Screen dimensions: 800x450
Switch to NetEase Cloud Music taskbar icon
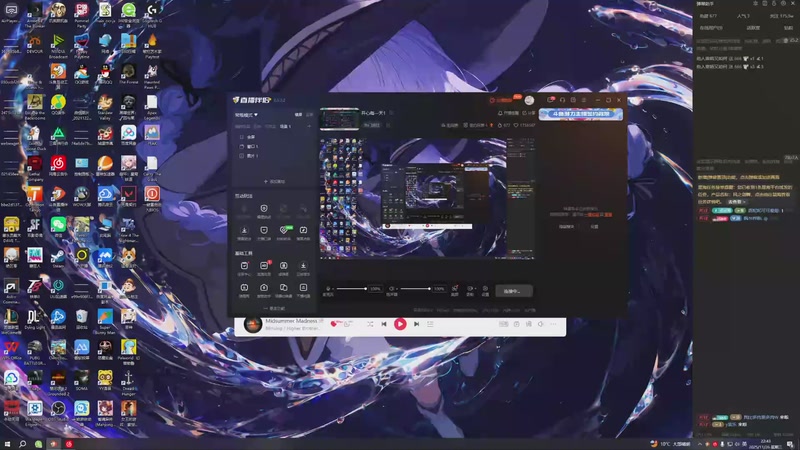(69, 444)
